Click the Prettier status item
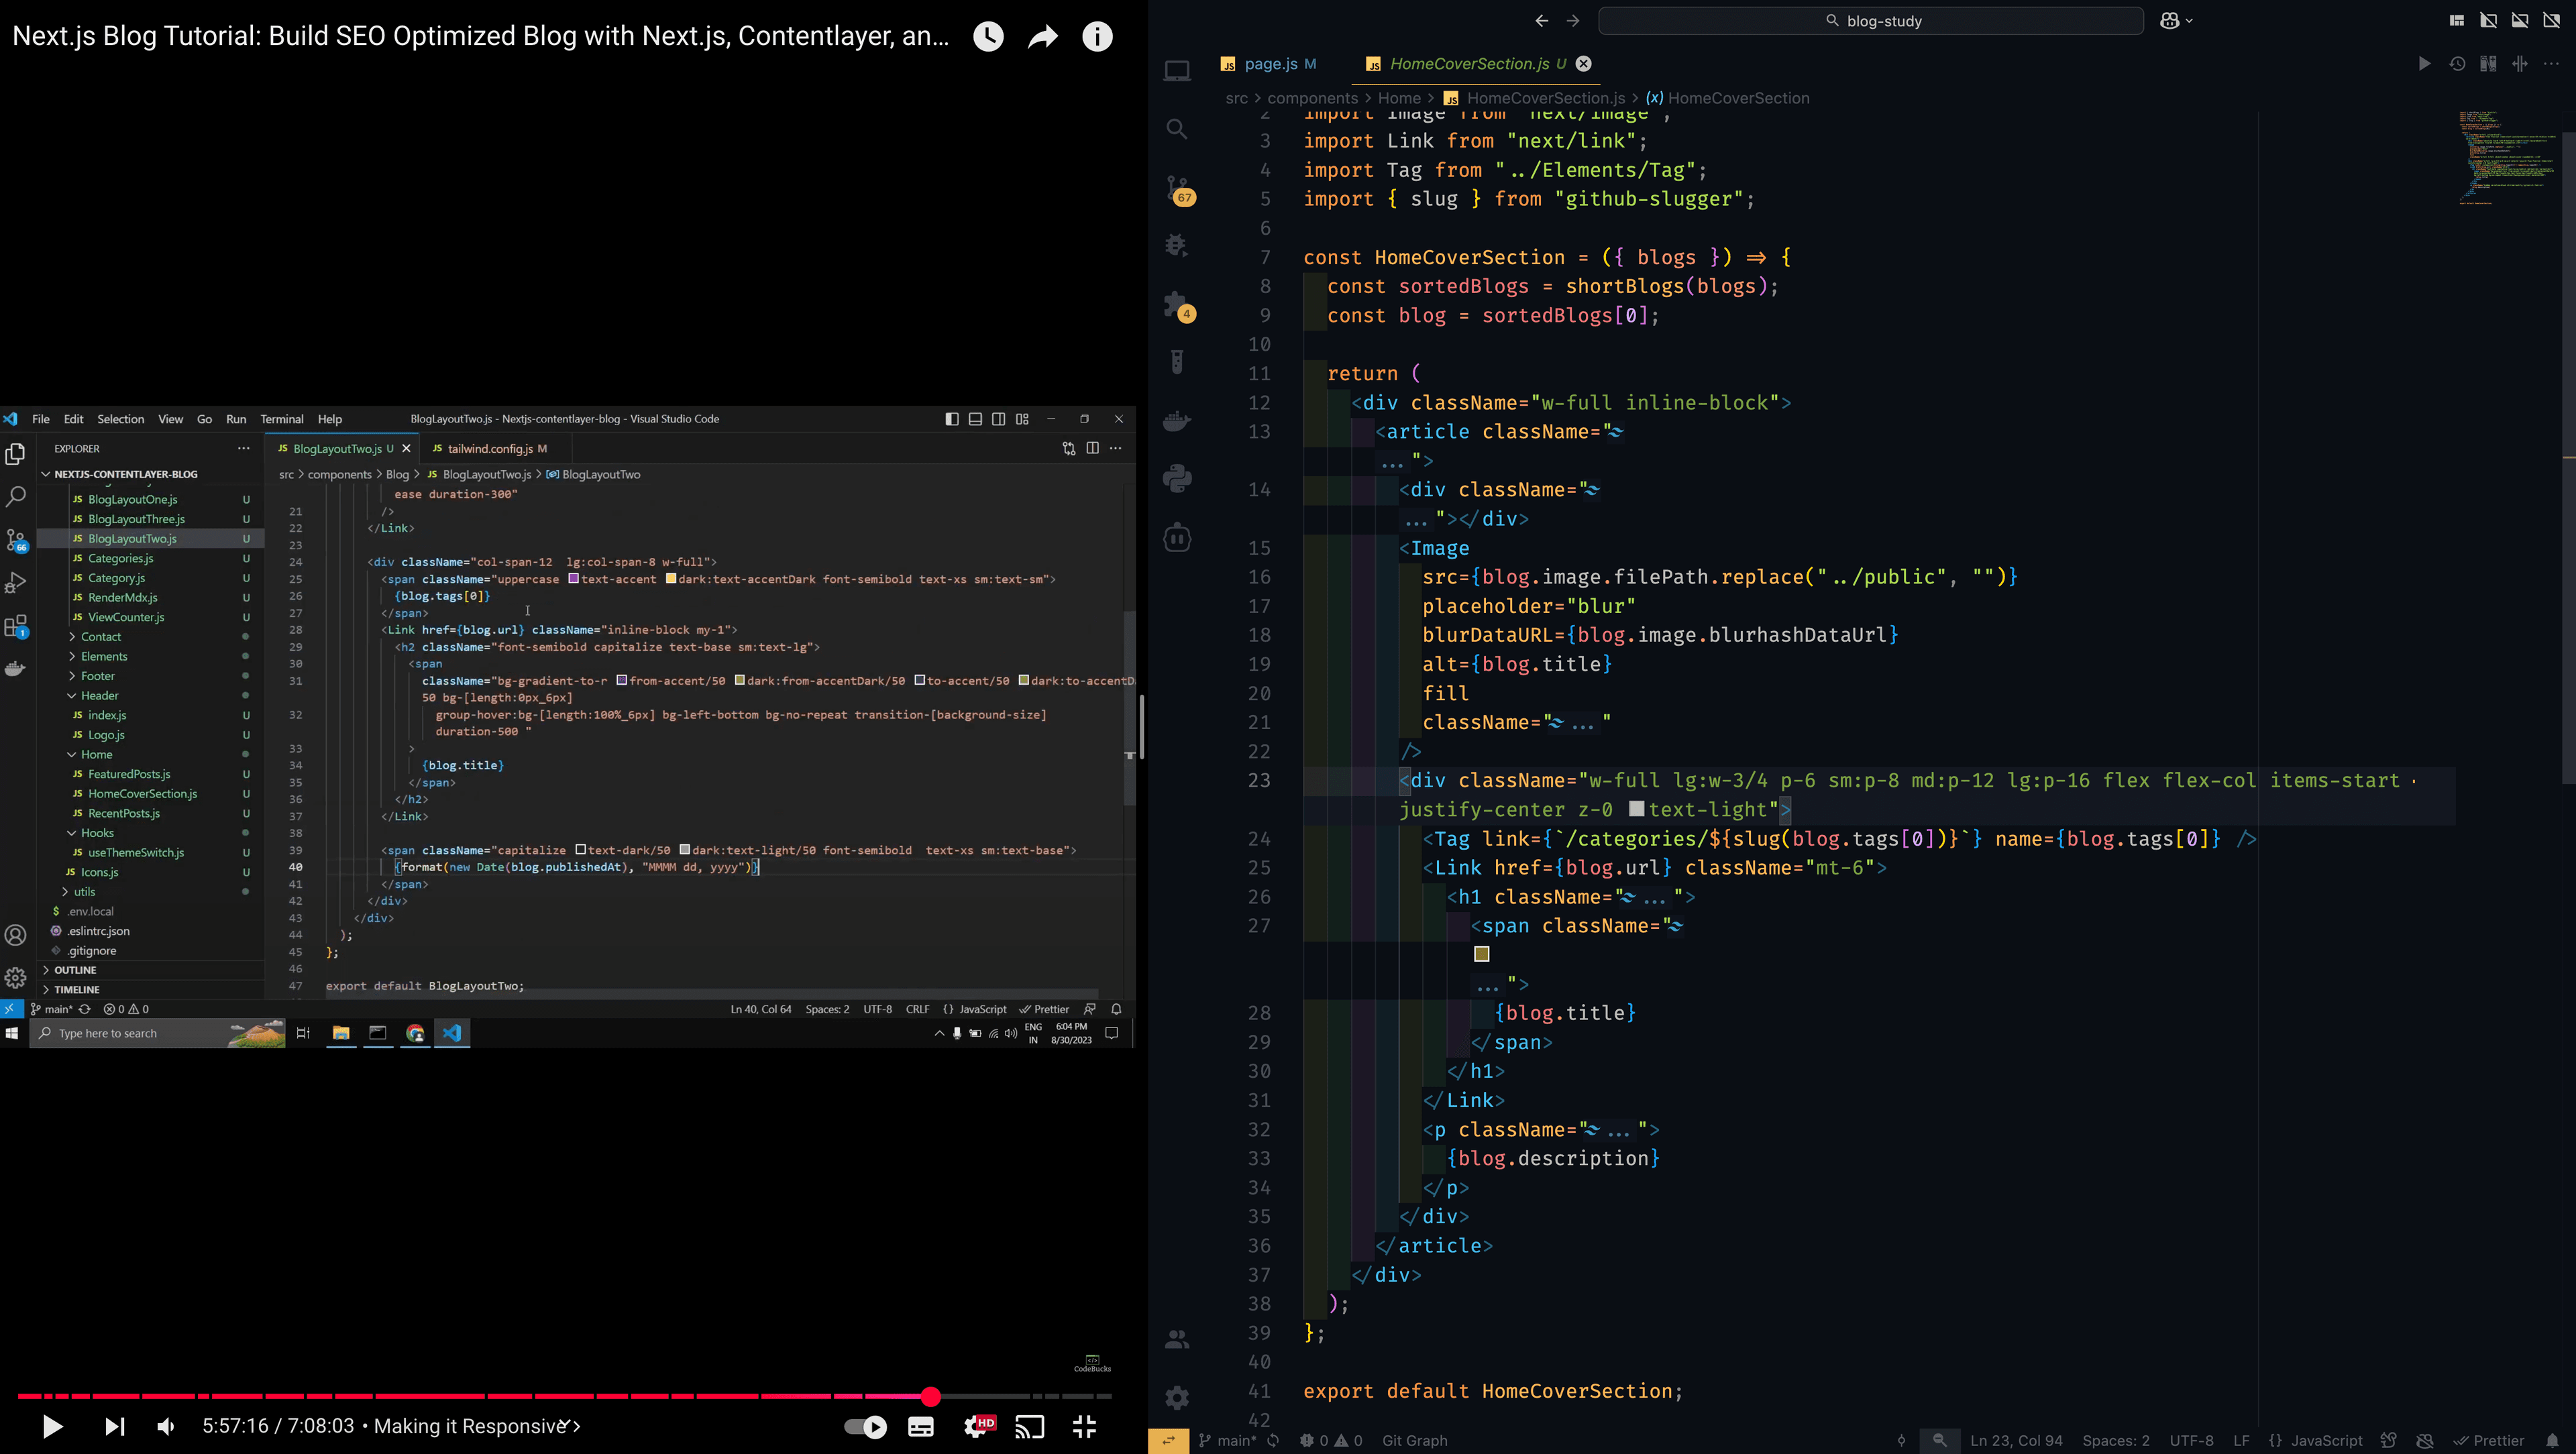 click(x=2490, y=1441)
